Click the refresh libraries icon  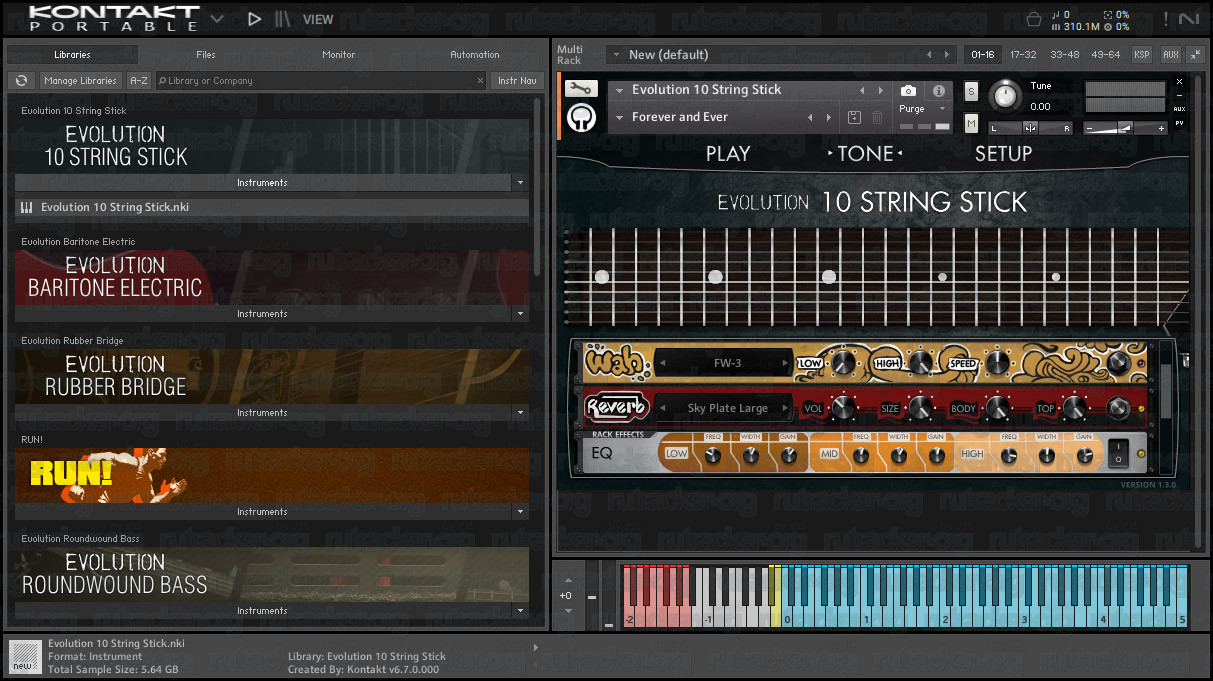[x=21, y=81]
